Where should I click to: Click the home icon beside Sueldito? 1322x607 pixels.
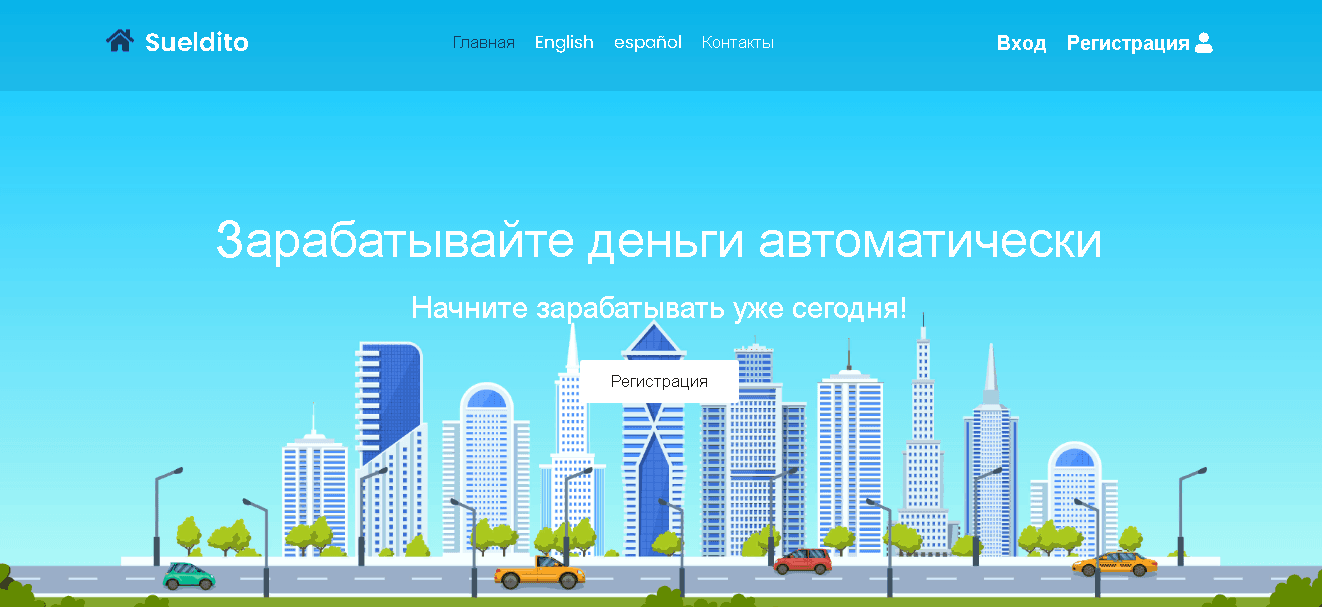119,42
